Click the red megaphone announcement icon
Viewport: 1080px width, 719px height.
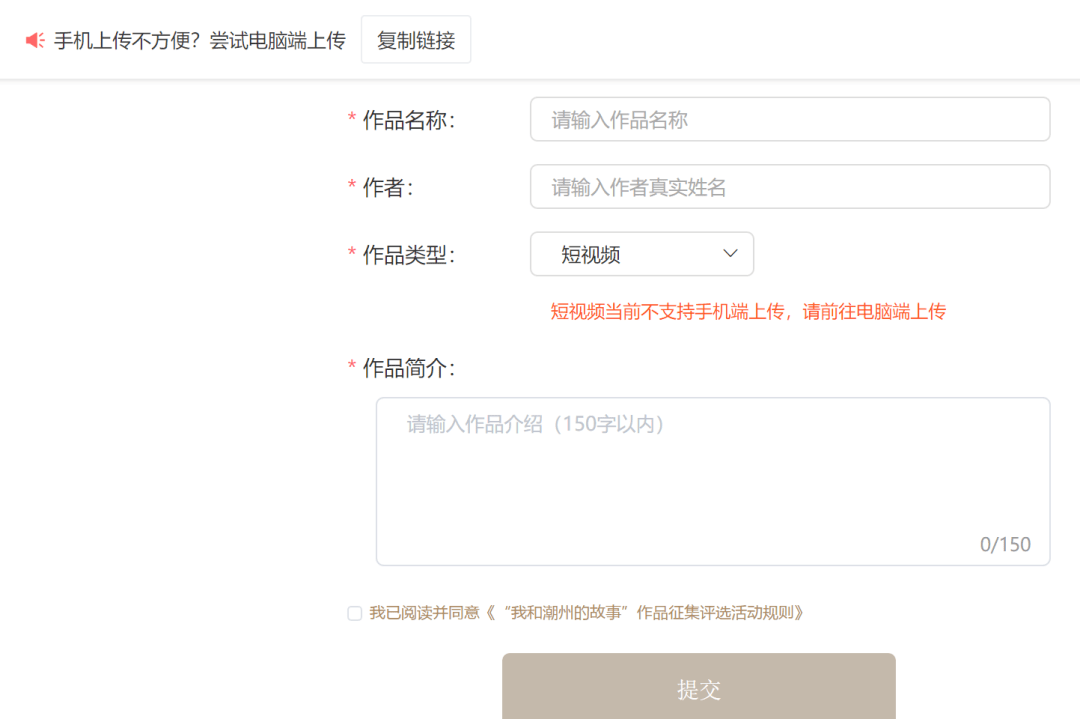(35, 41)
